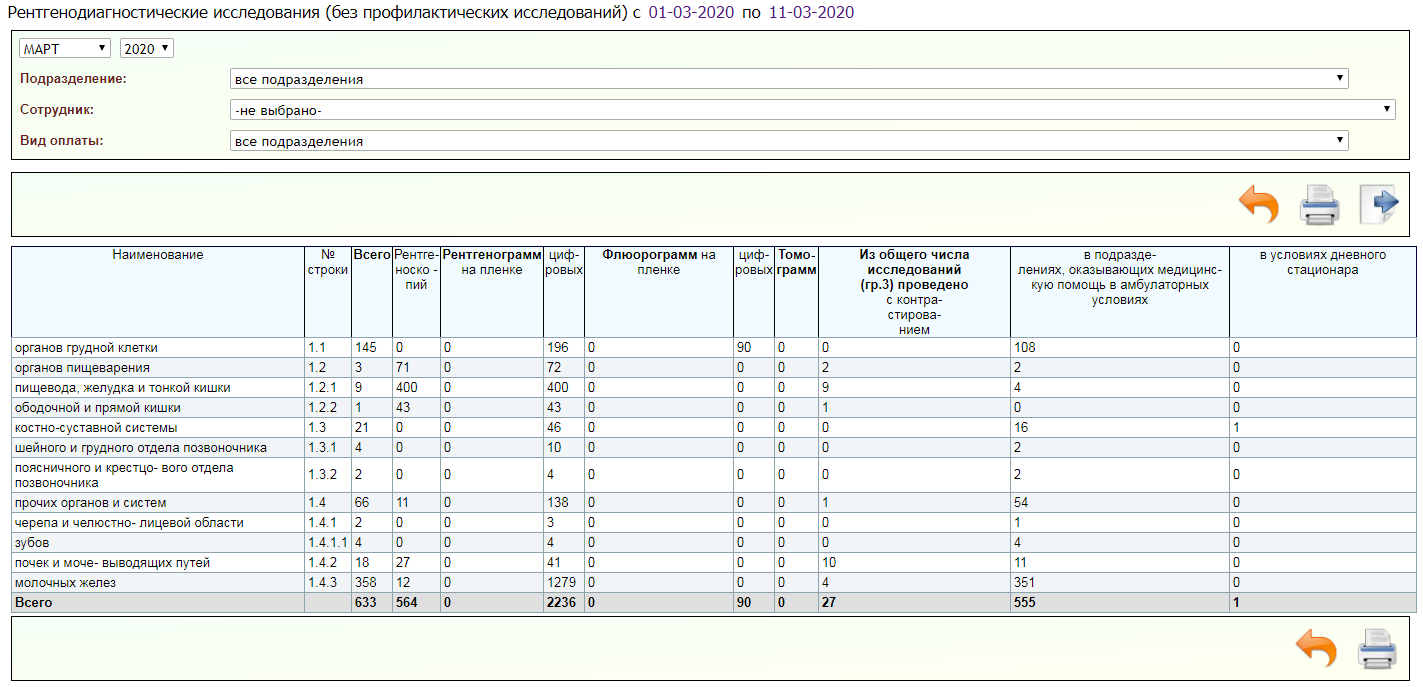Image resolution: width=1423 pixels, height=687 pixels.
Task: Click the bottom orange back arrow icon
Action: pyautogui.click(x=1316, y=648)
